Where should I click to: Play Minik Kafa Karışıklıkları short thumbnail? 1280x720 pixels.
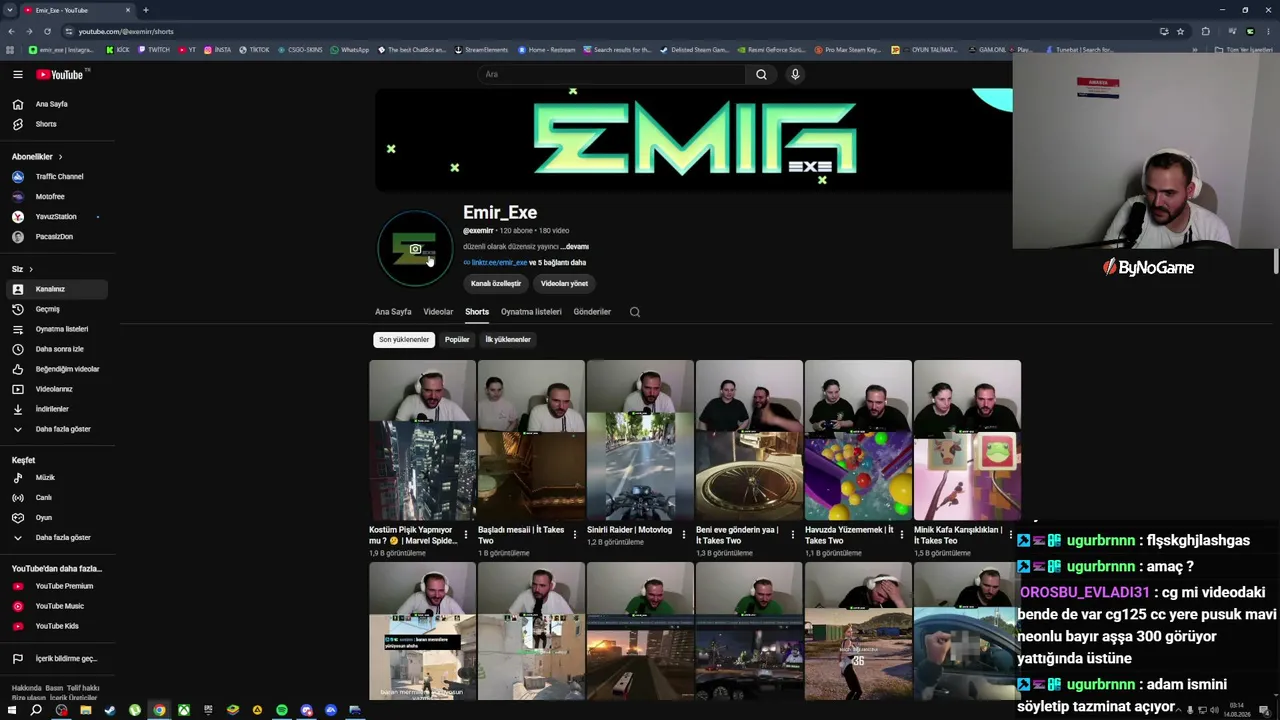tap(967, 441)
